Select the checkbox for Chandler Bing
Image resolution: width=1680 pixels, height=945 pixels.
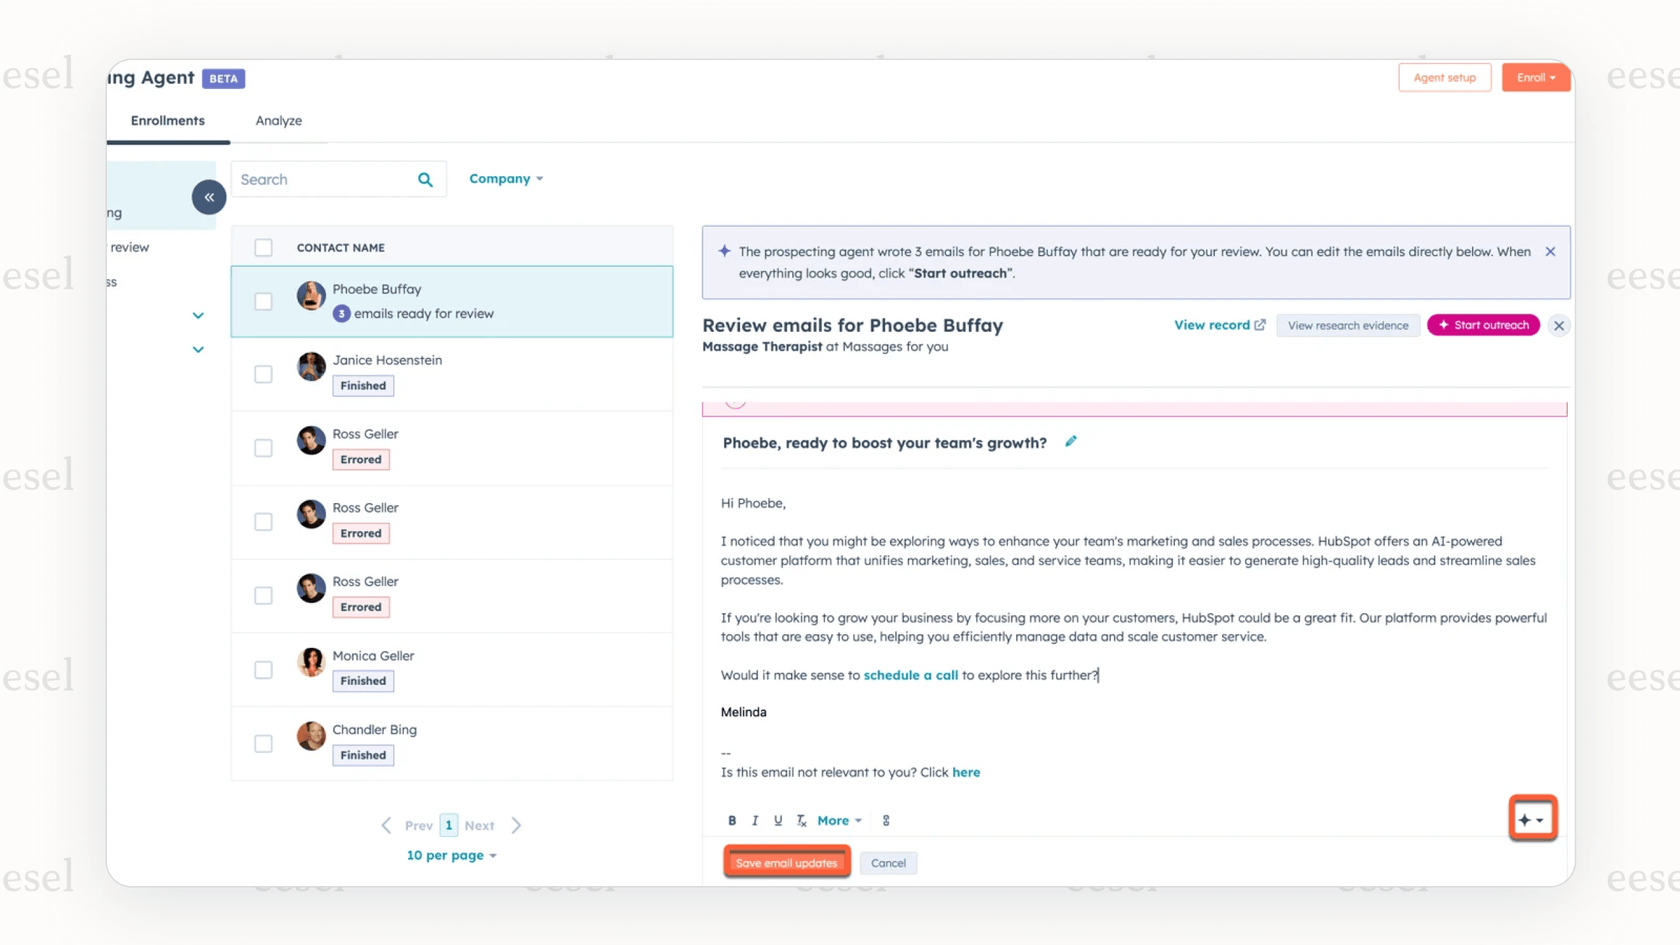263,743
